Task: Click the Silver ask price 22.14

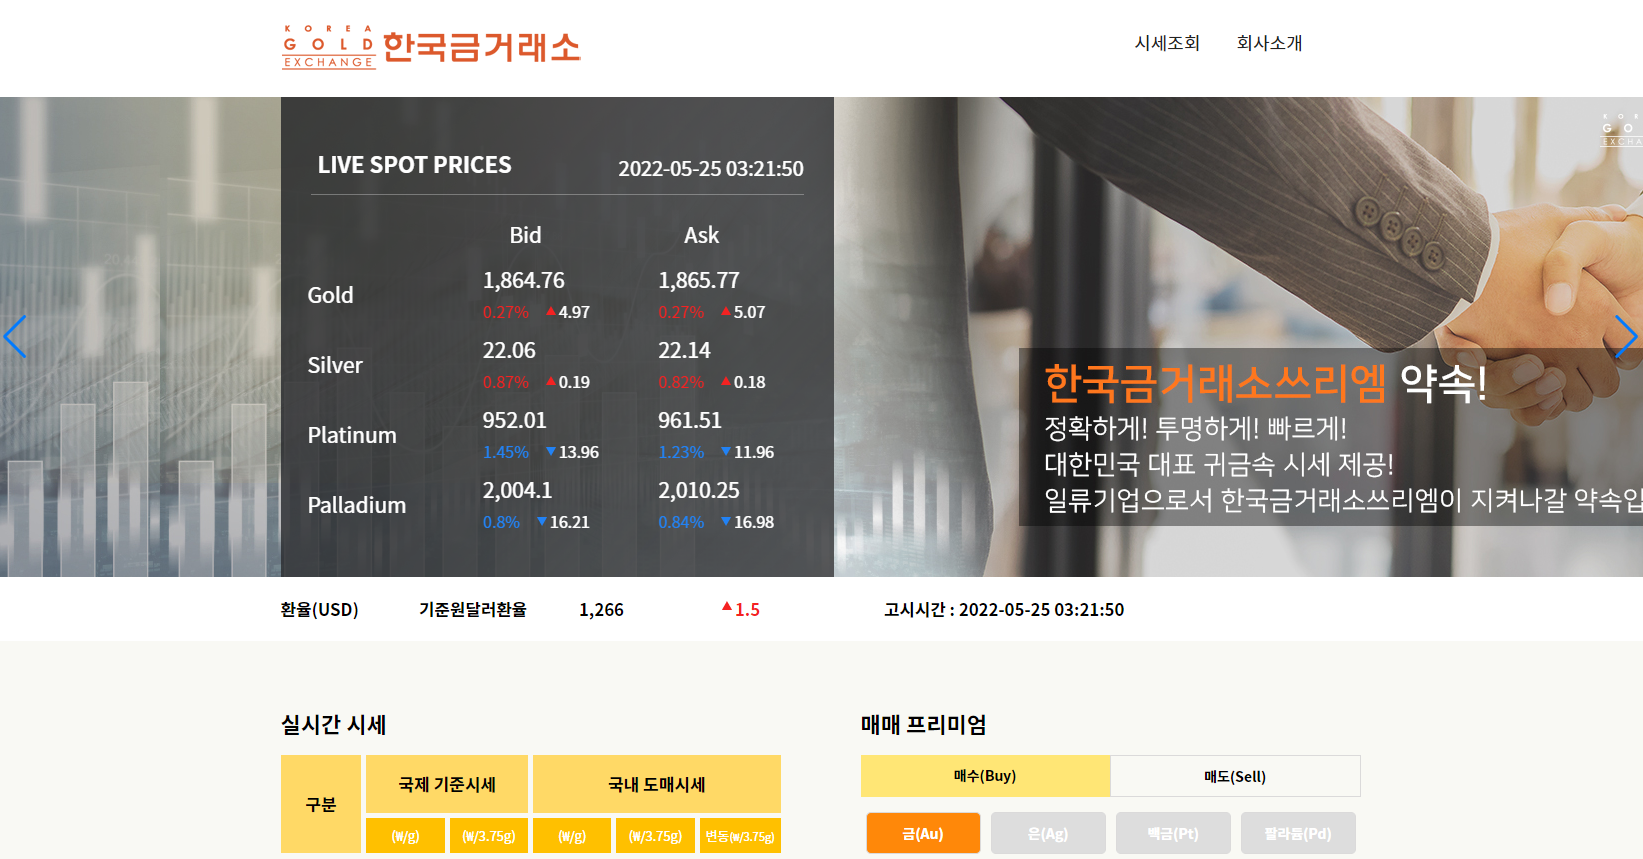Action: pyautogui.click(x=684, y=351)
